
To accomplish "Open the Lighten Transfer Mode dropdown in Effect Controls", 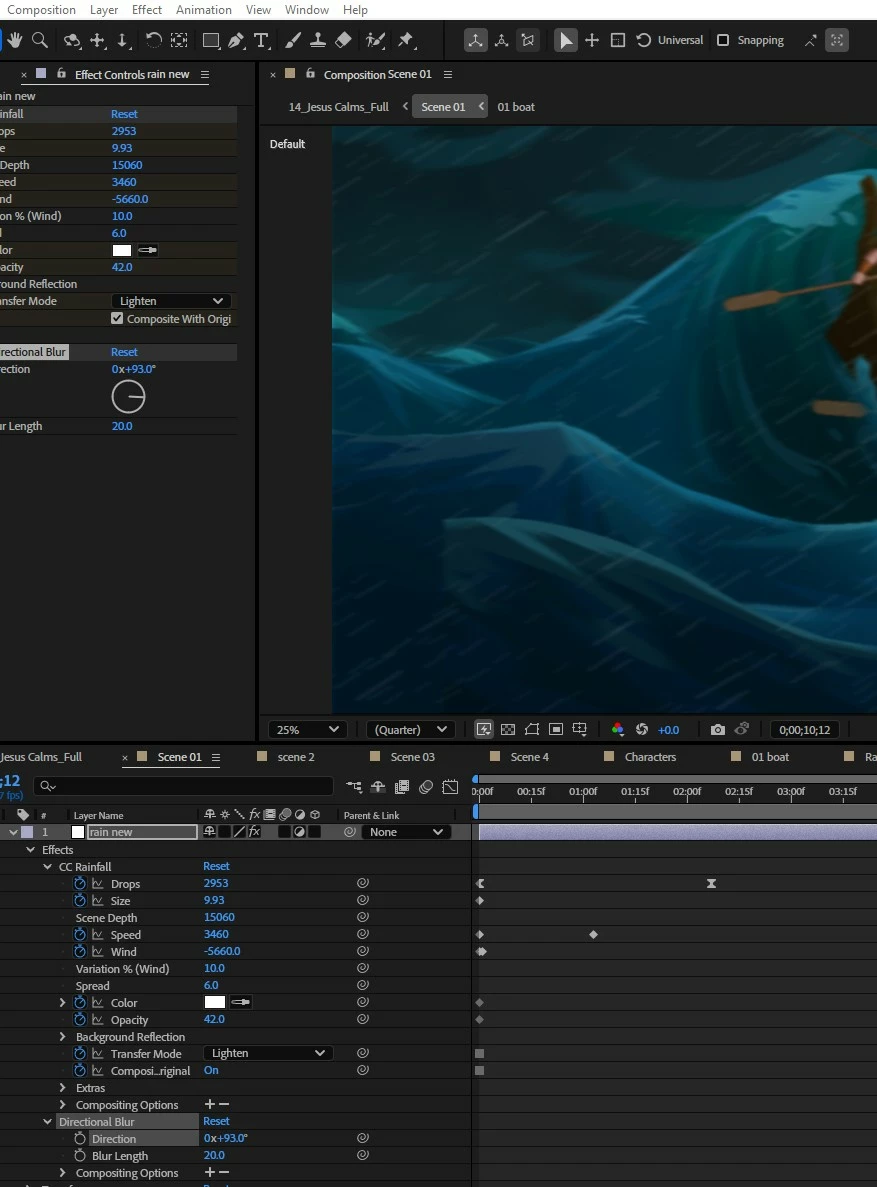I will (x=170, y=301).
